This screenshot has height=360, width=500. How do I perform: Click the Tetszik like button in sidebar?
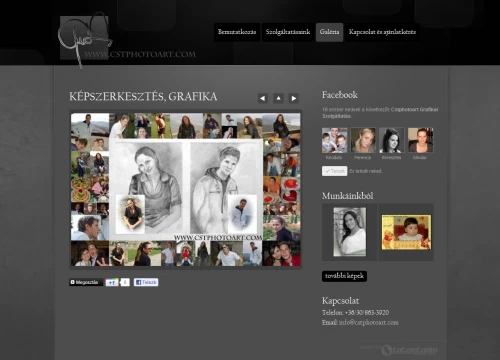click(335, 171)
